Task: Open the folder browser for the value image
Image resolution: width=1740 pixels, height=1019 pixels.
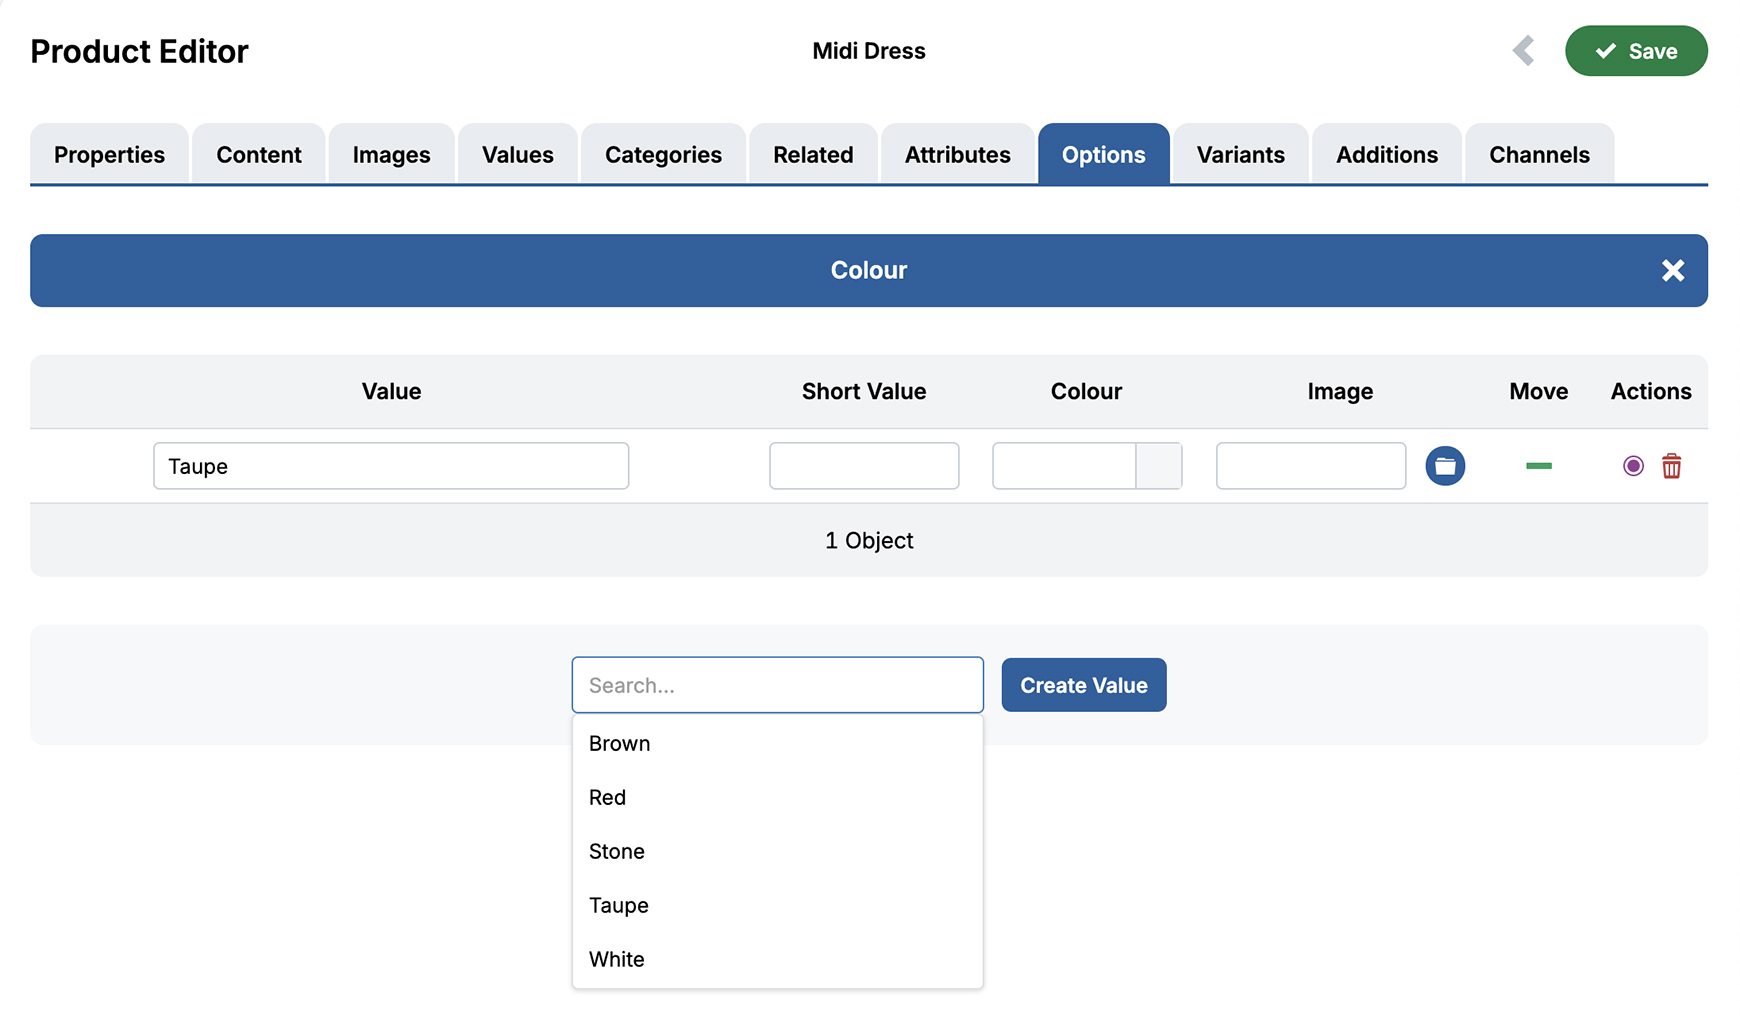Action: tap(1445, 465)
